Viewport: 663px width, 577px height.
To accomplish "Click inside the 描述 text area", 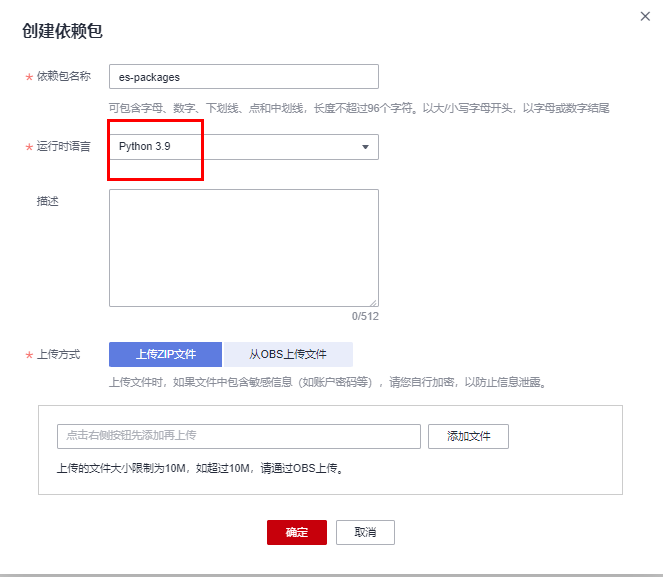I will pos(244,248).
